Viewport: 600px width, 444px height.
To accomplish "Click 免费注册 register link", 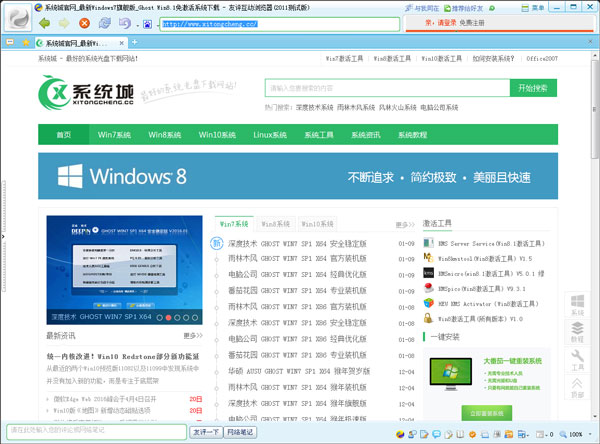I will pos(472,23).
